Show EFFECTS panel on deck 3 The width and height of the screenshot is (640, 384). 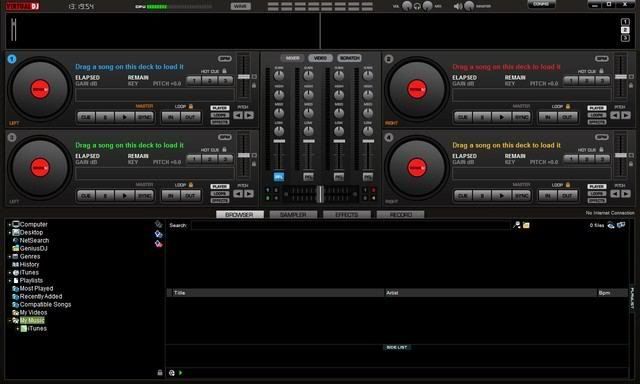click(220, 201)
